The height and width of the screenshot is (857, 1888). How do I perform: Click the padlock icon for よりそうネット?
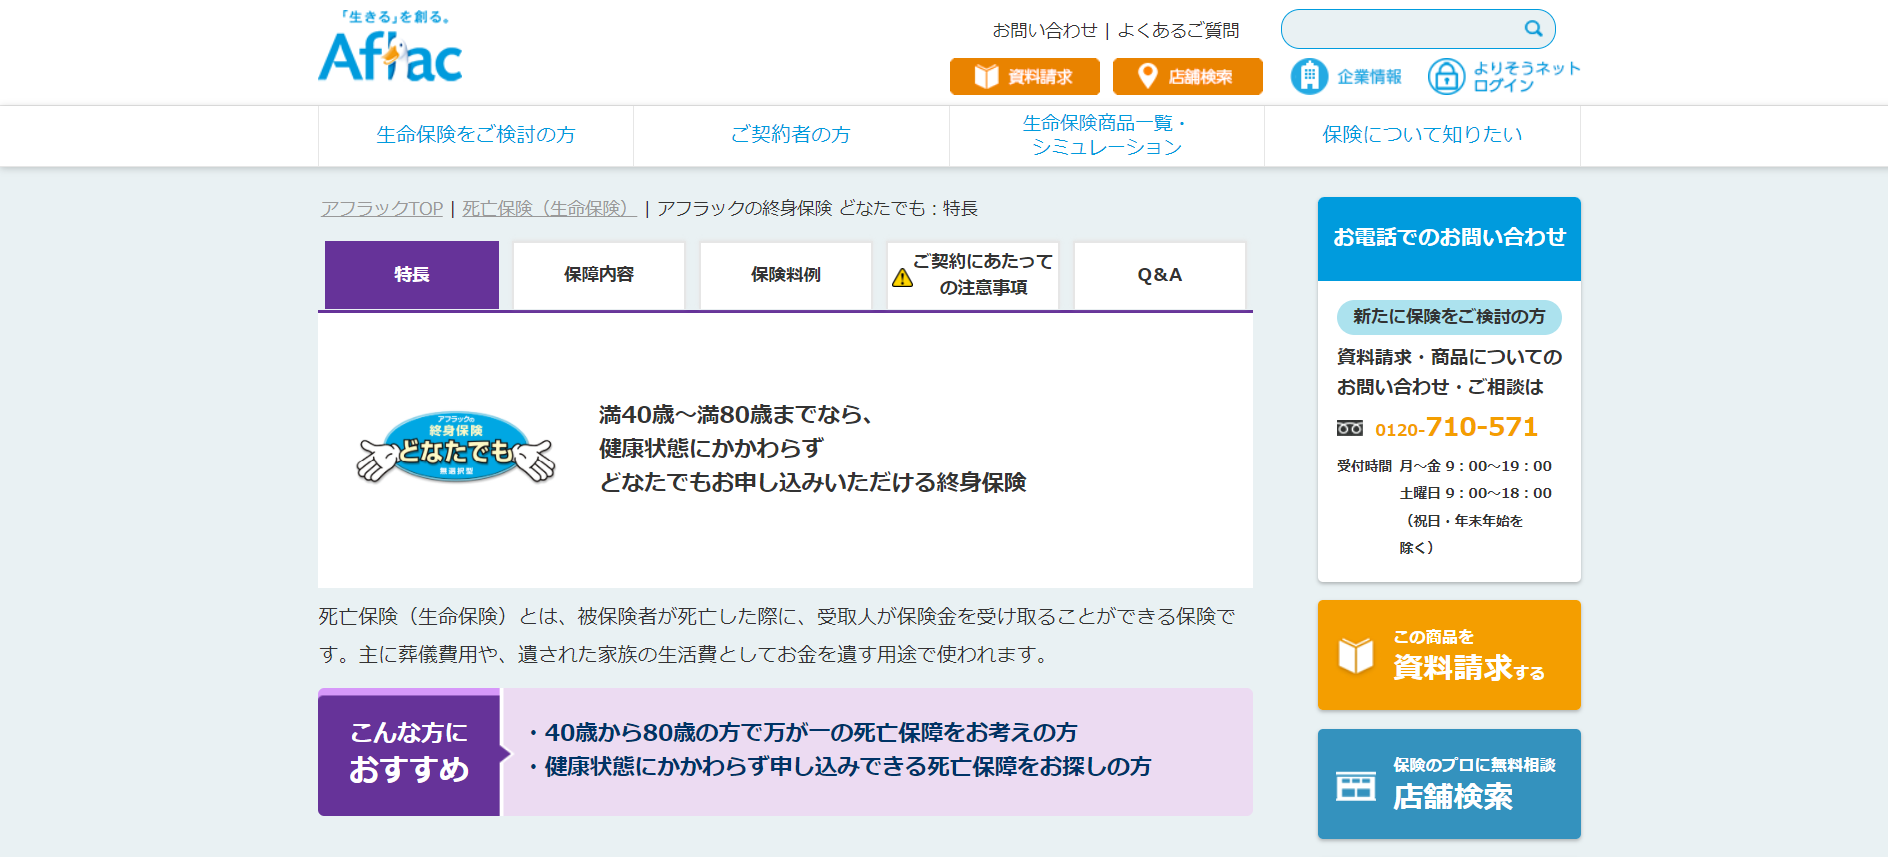1446,77
